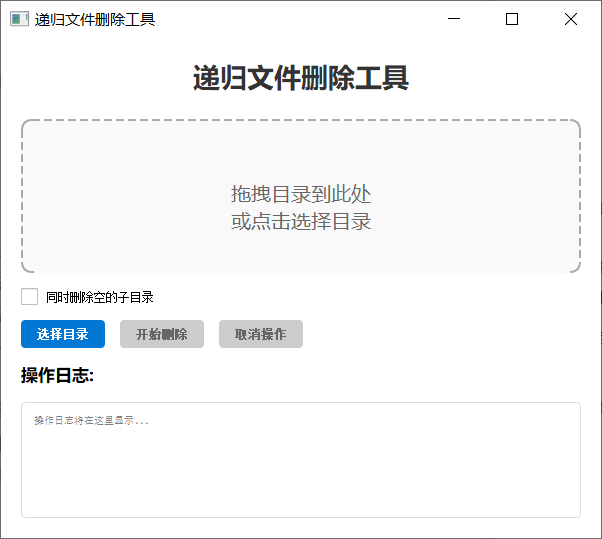Click the 或点击选择目录 text
602x539 pixels.
click(301, 222)
